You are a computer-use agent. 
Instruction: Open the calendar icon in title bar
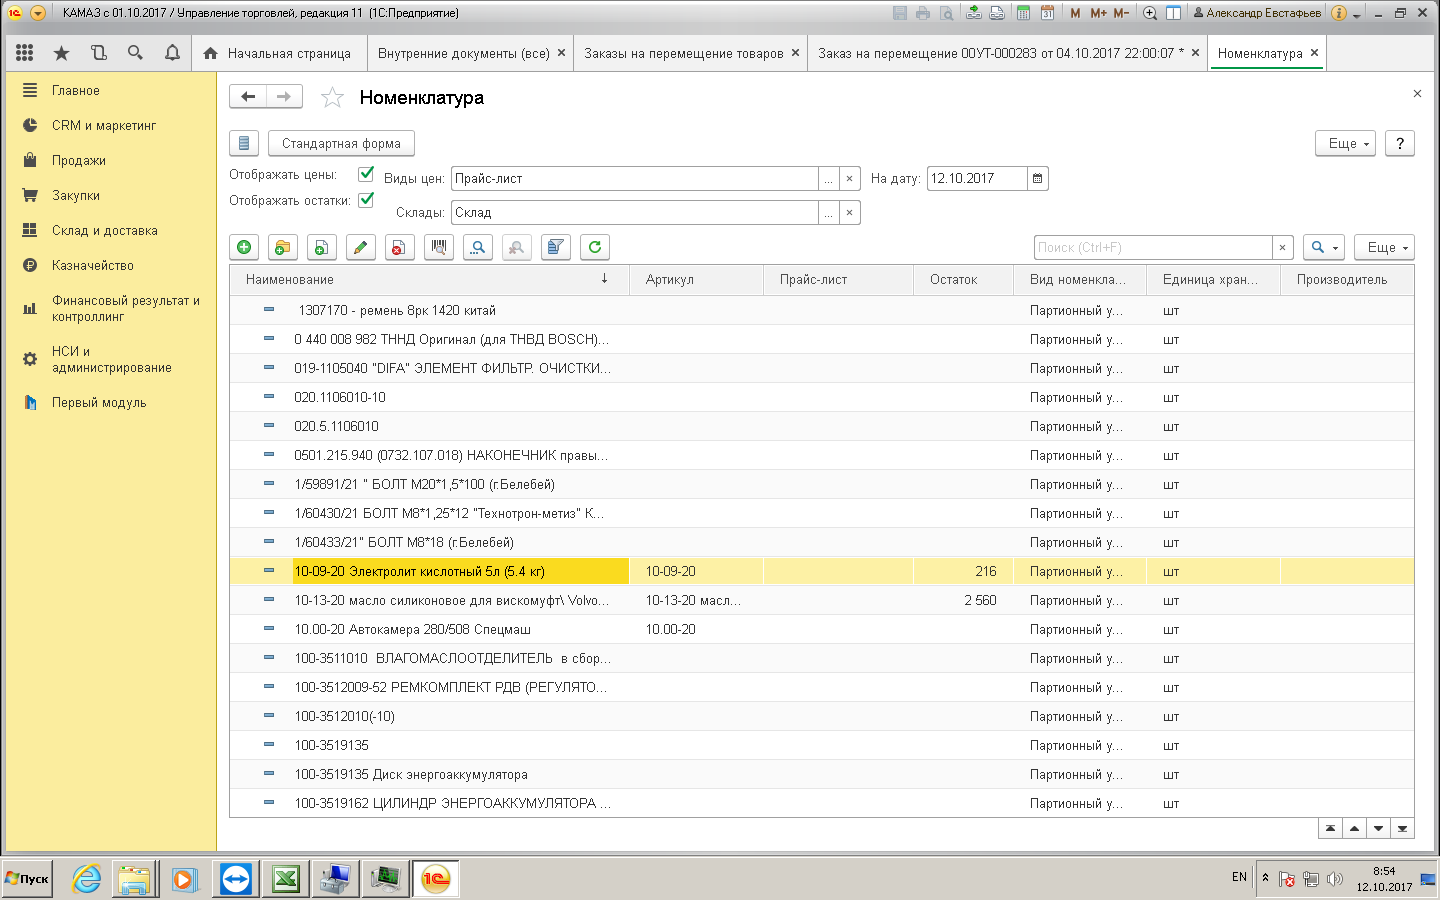(1047, 13)
